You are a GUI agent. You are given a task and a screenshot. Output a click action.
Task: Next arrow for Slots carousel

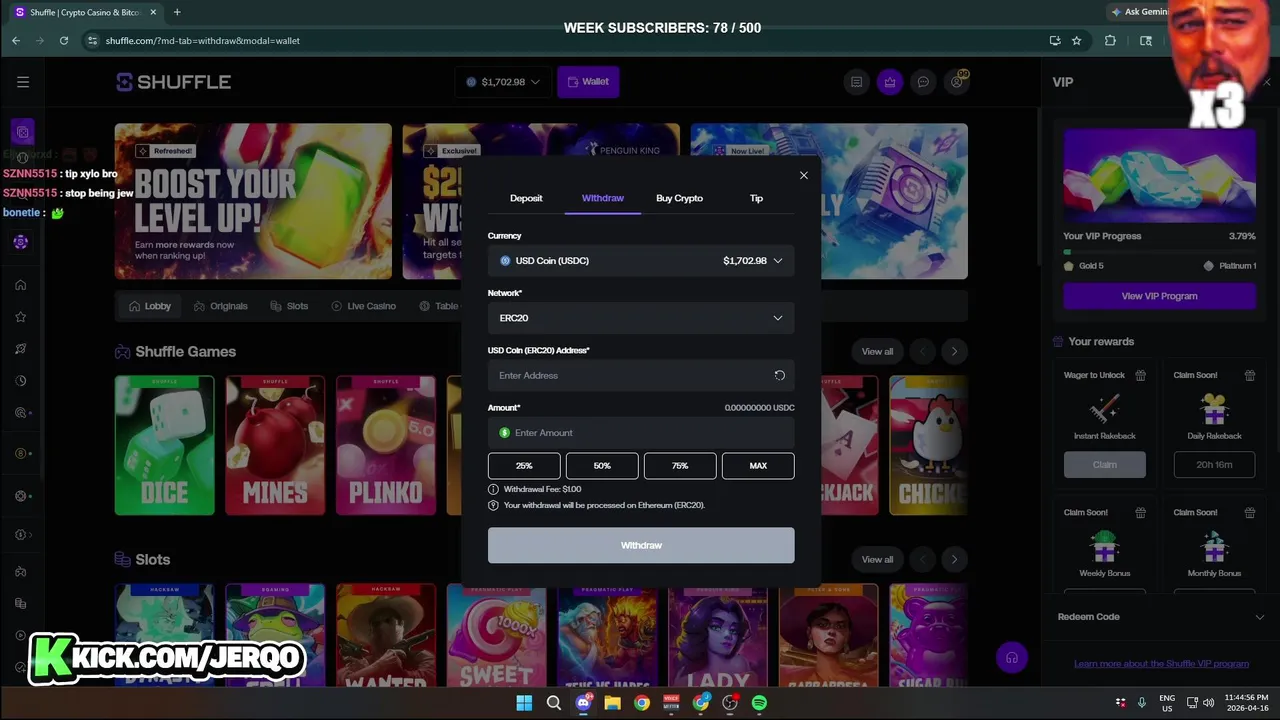tap(954, 559)
